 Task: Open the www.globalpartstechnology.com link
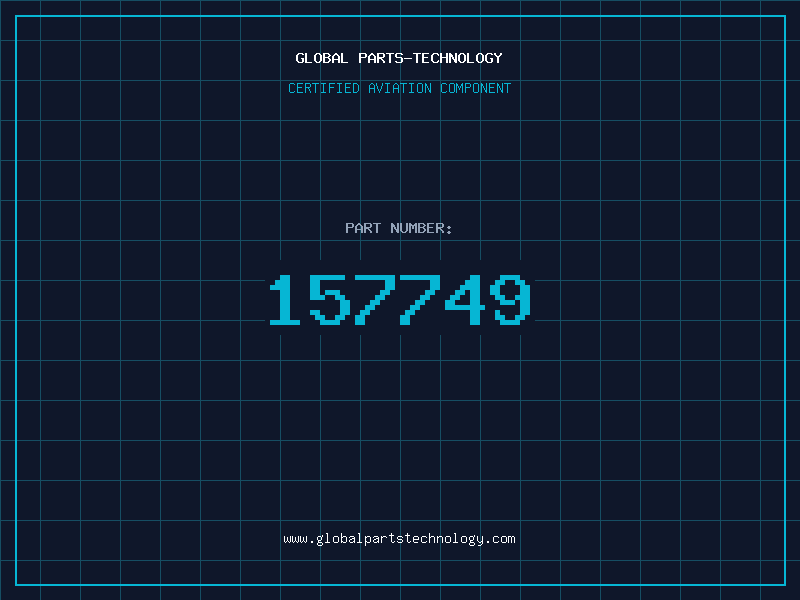[399, 539]
